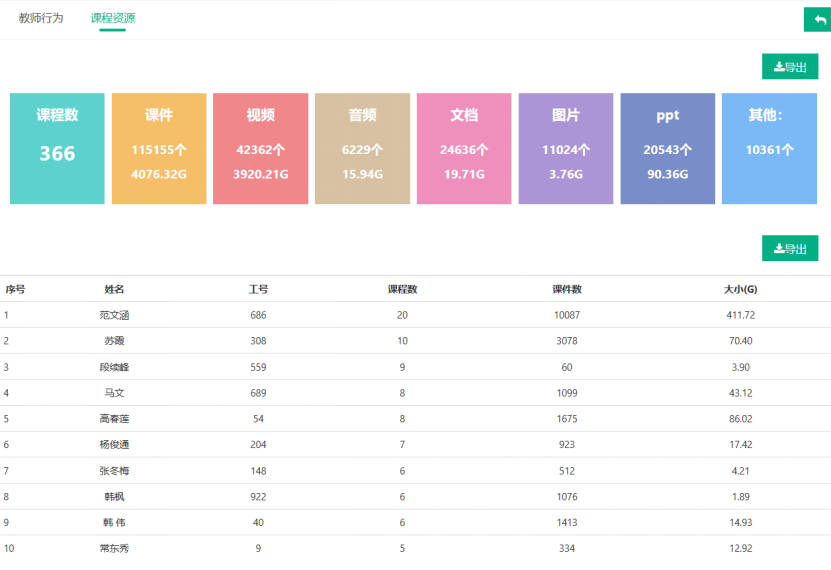The height and width of the screenshot is (570, 831).
Task: Click the 课件数 column header
Action: [x=567, y=289]
